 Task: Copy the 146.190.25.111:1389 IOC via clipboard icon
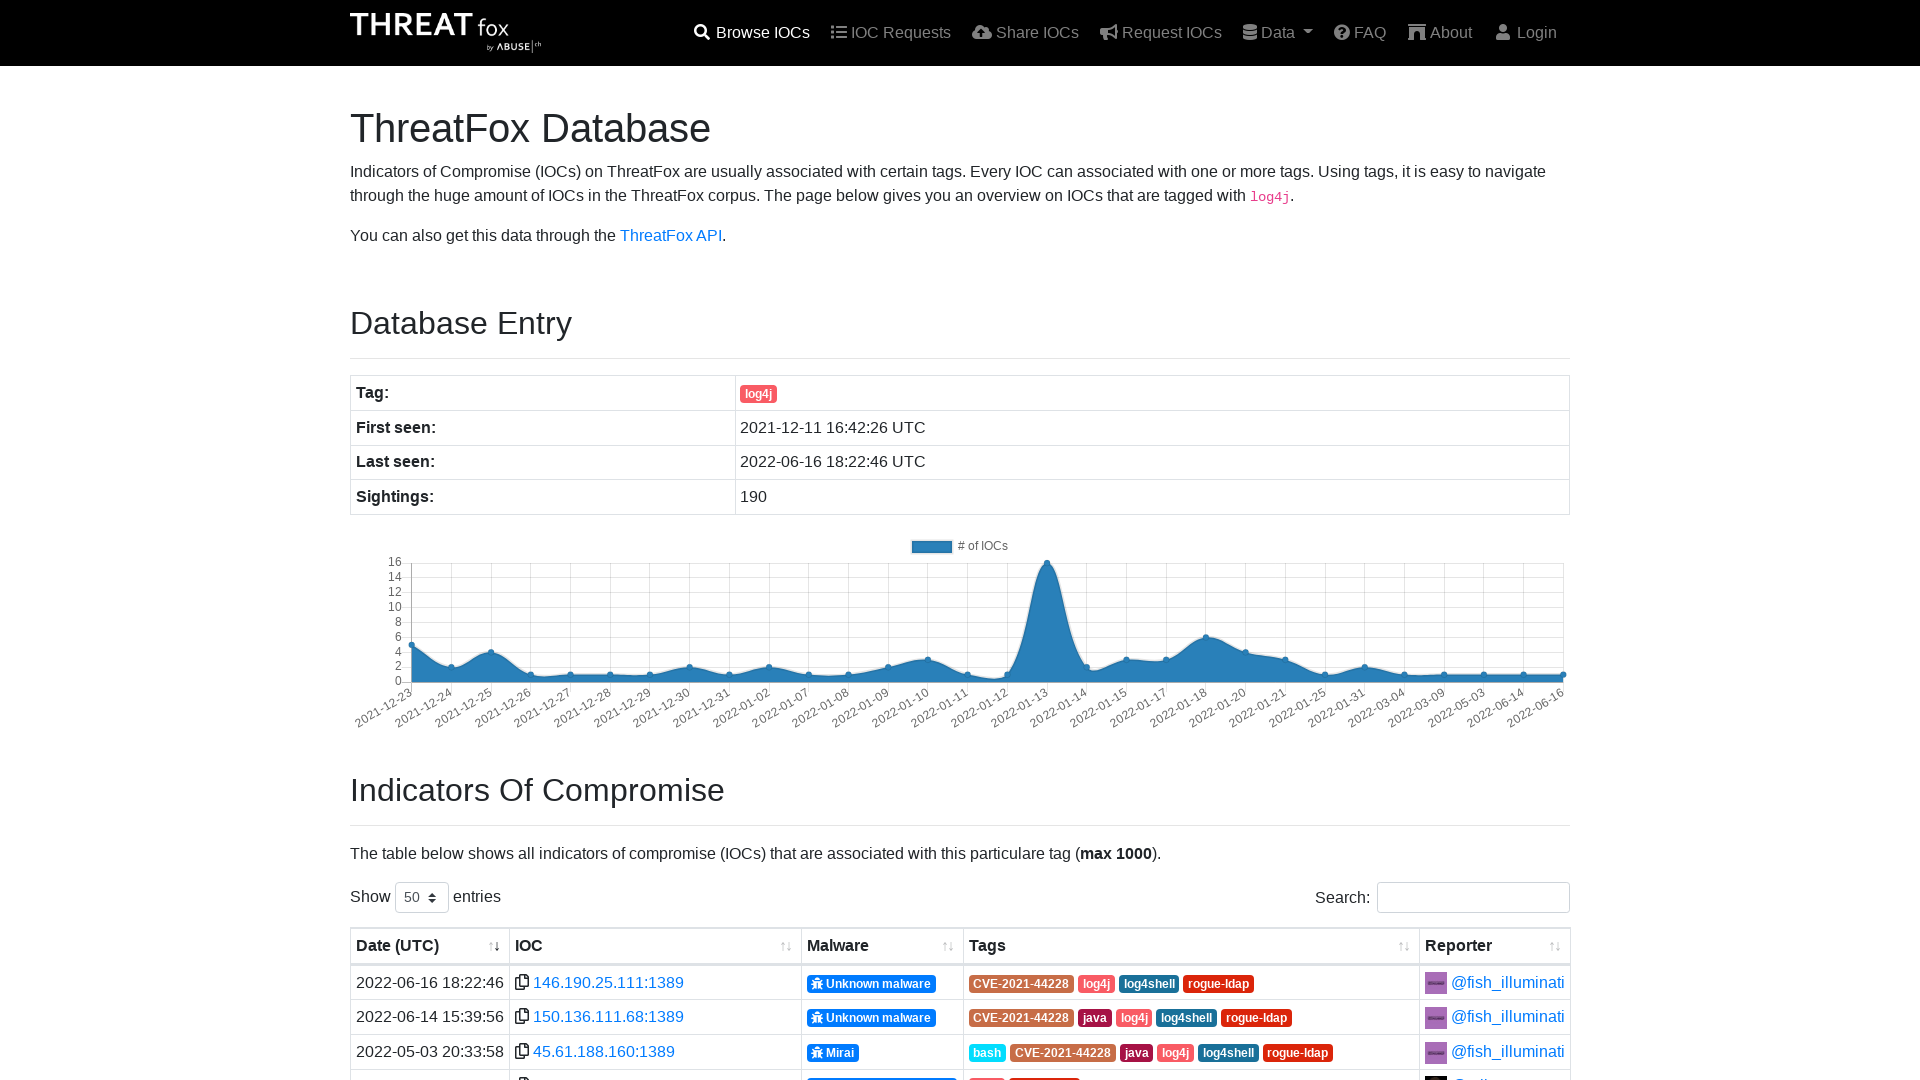[522, 982]
